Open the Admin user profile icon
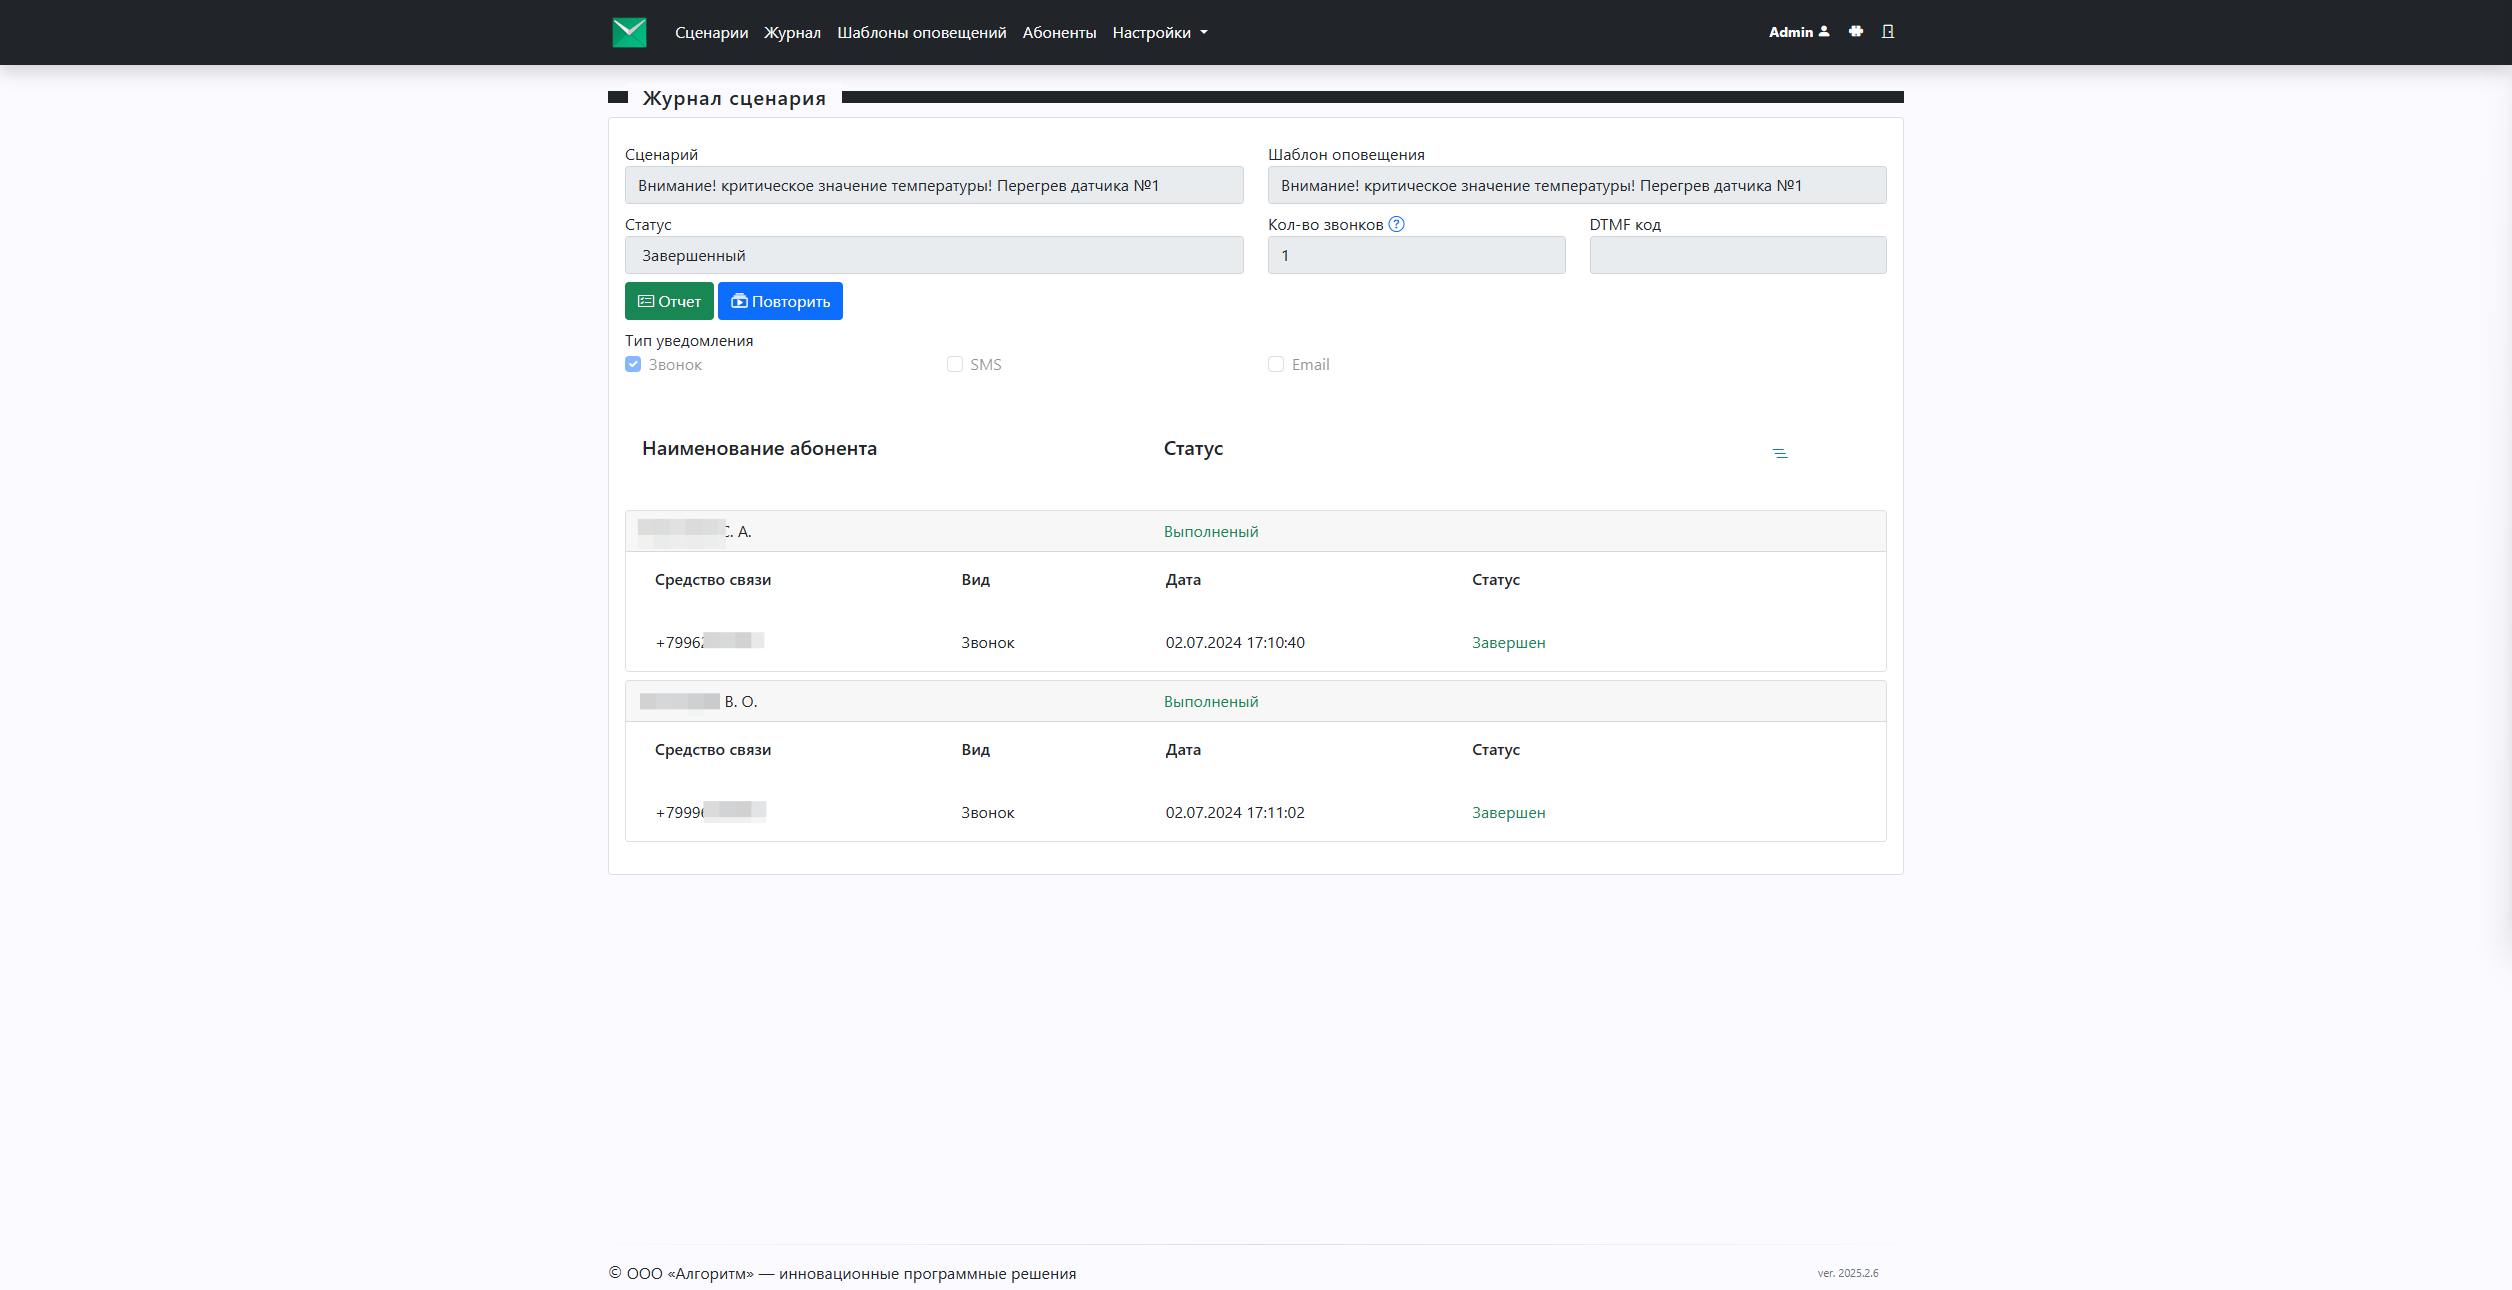The height and width of the screenshot is (1290, 2512). point(1824,31)
